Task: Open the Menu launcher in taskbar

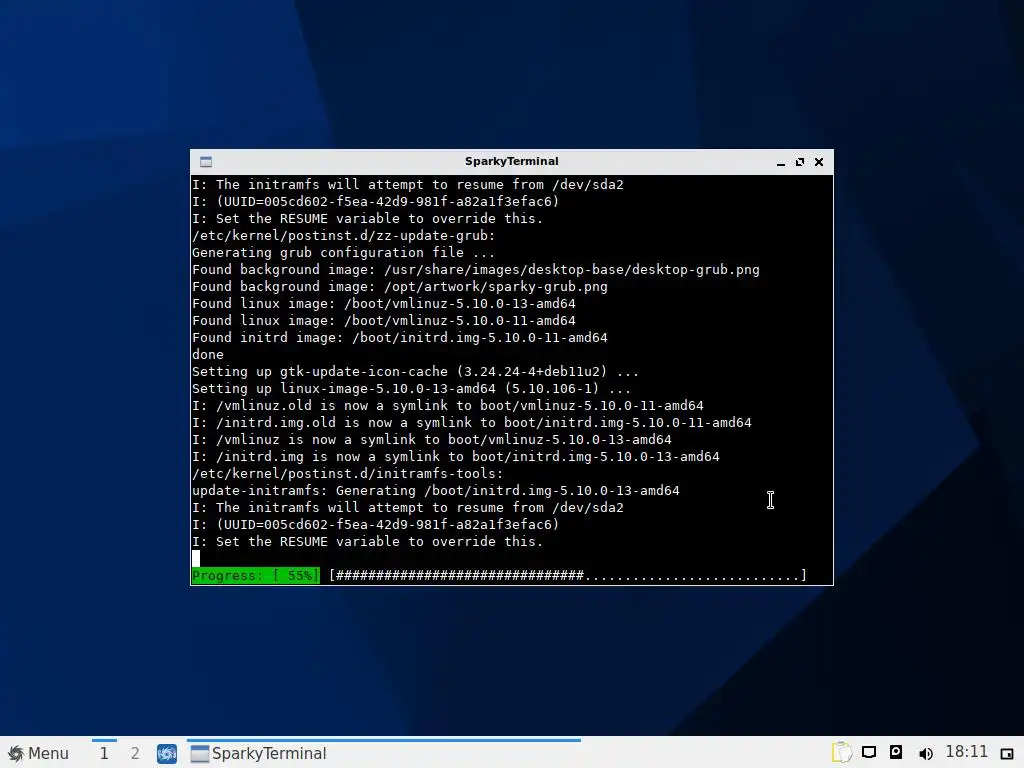Action: coord(38,753)
